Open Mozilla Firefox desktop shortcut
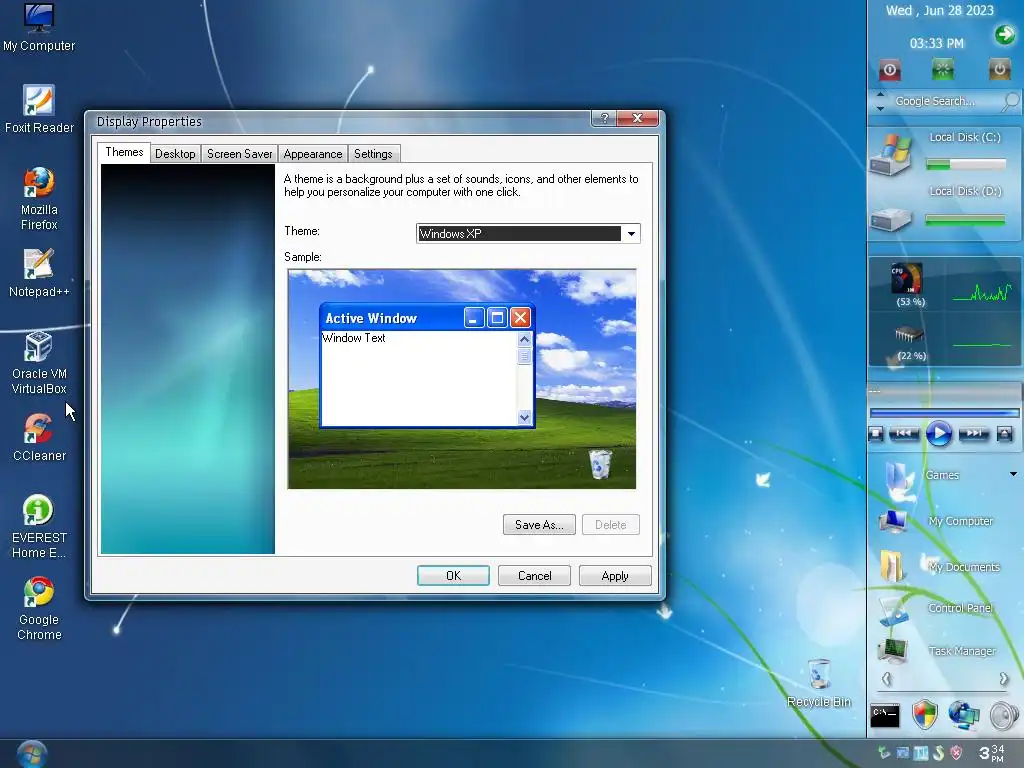Viewport: 1024px width, 768px height. pos(39,199)
